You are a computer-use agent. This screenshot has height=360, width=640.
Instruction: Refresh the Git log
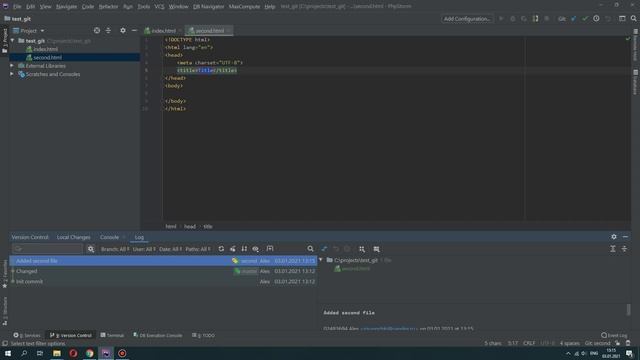(x=221, y=249)
